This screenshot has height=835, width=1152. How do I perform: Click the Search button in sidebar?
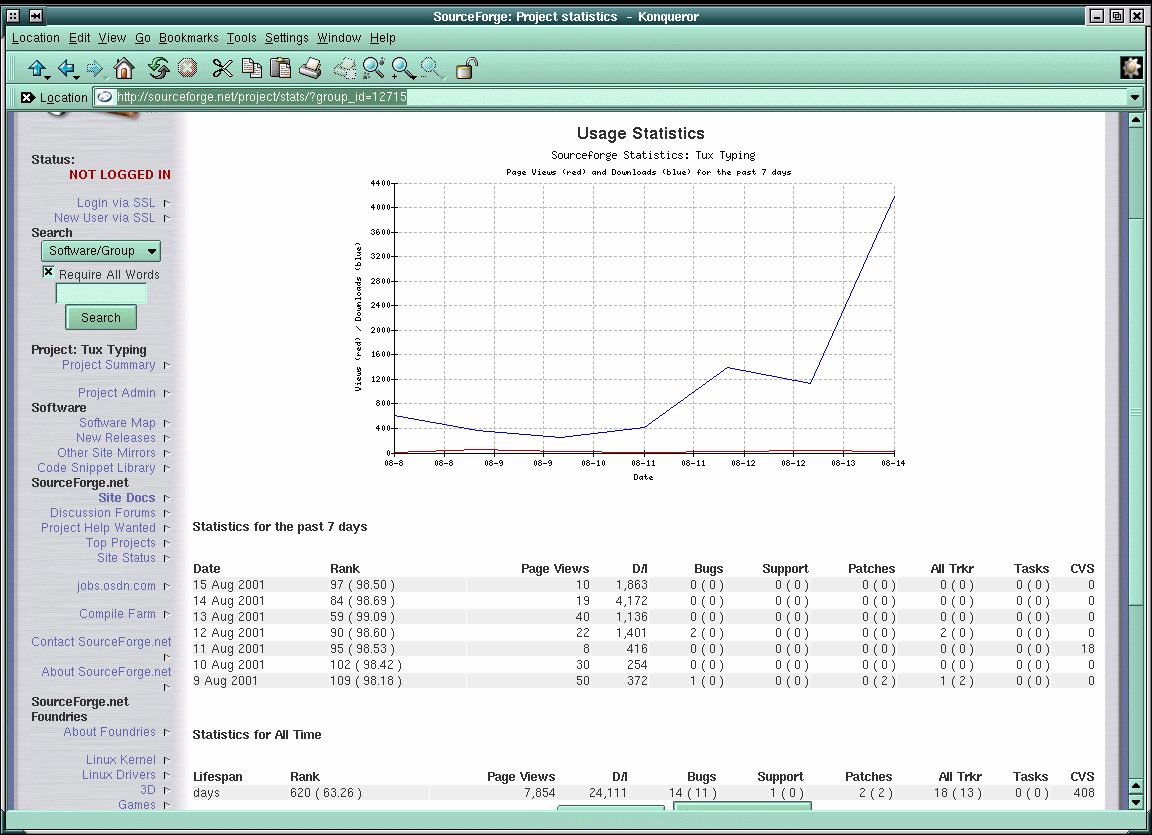click(x=101, y=318)
